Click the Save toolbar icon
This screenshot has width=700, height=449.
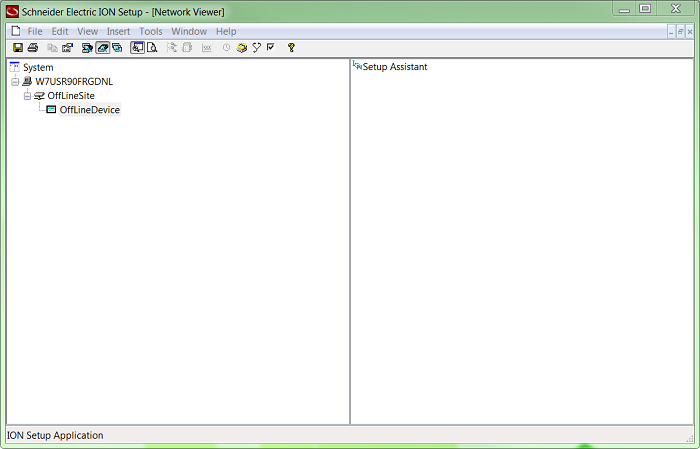[x=18, y=47]
